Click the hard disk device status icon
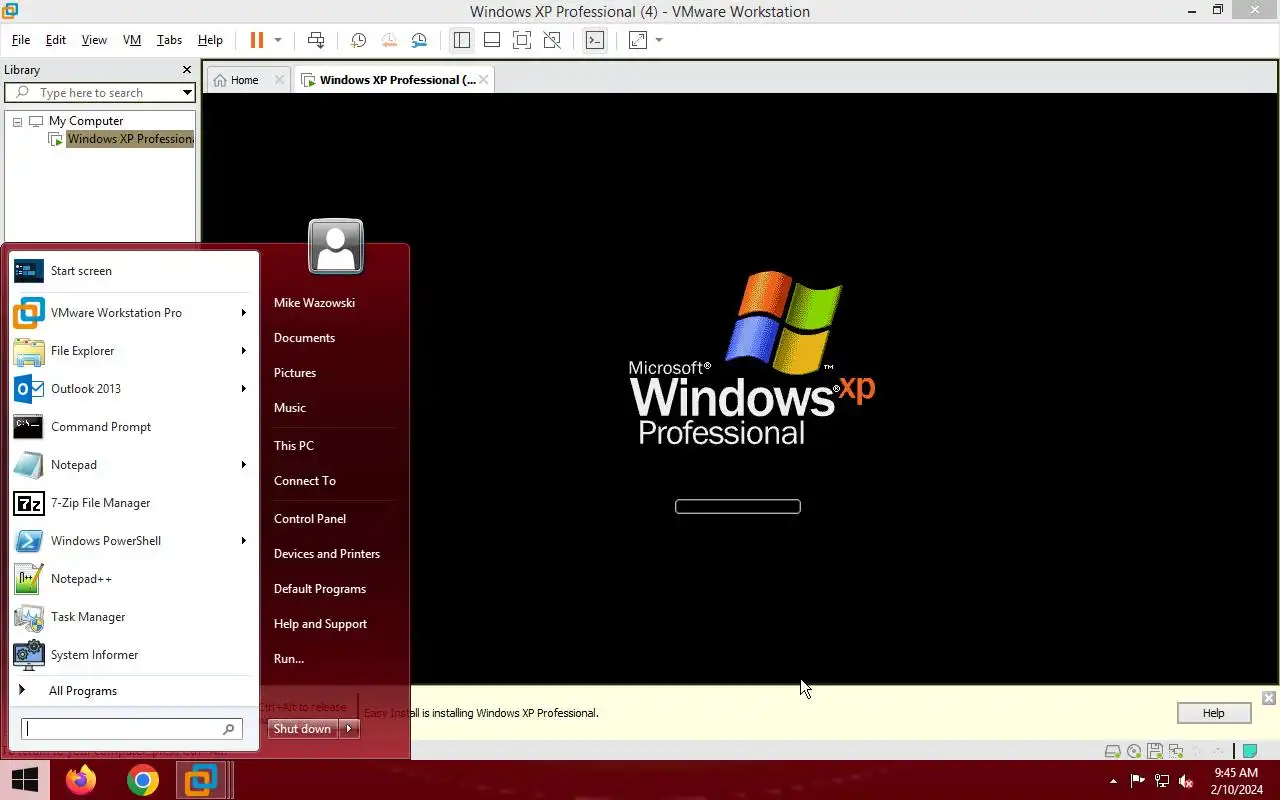 click(x=1112, y=751)
